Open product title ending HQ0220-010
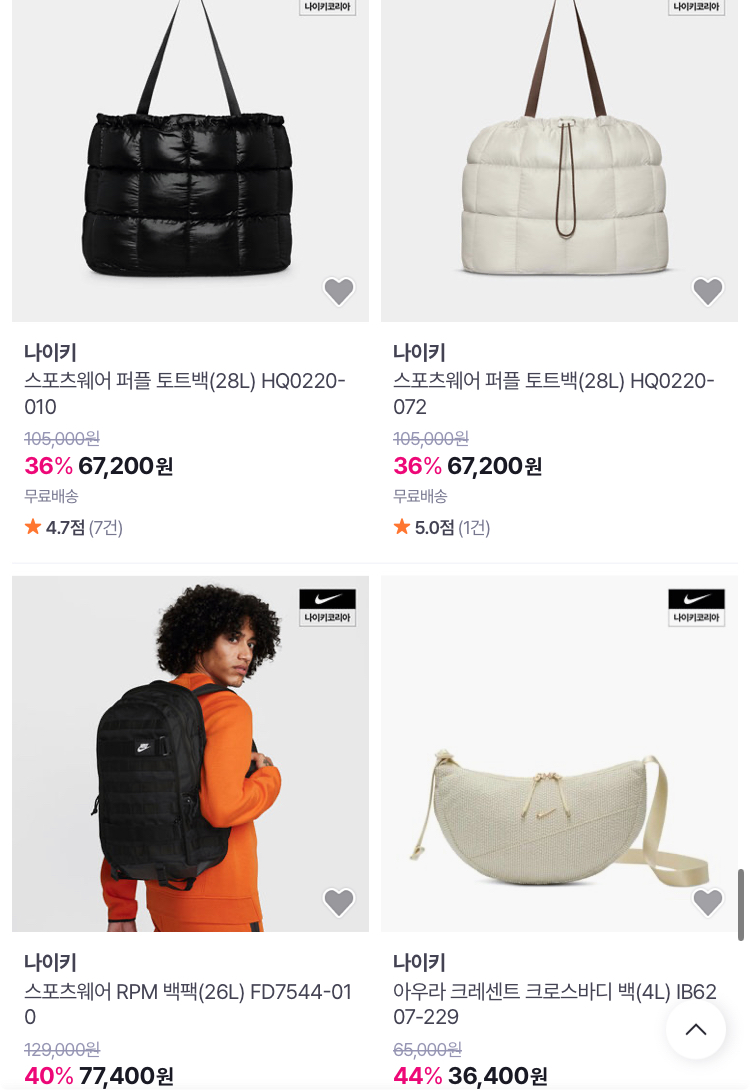 click(x=185, y=393)
